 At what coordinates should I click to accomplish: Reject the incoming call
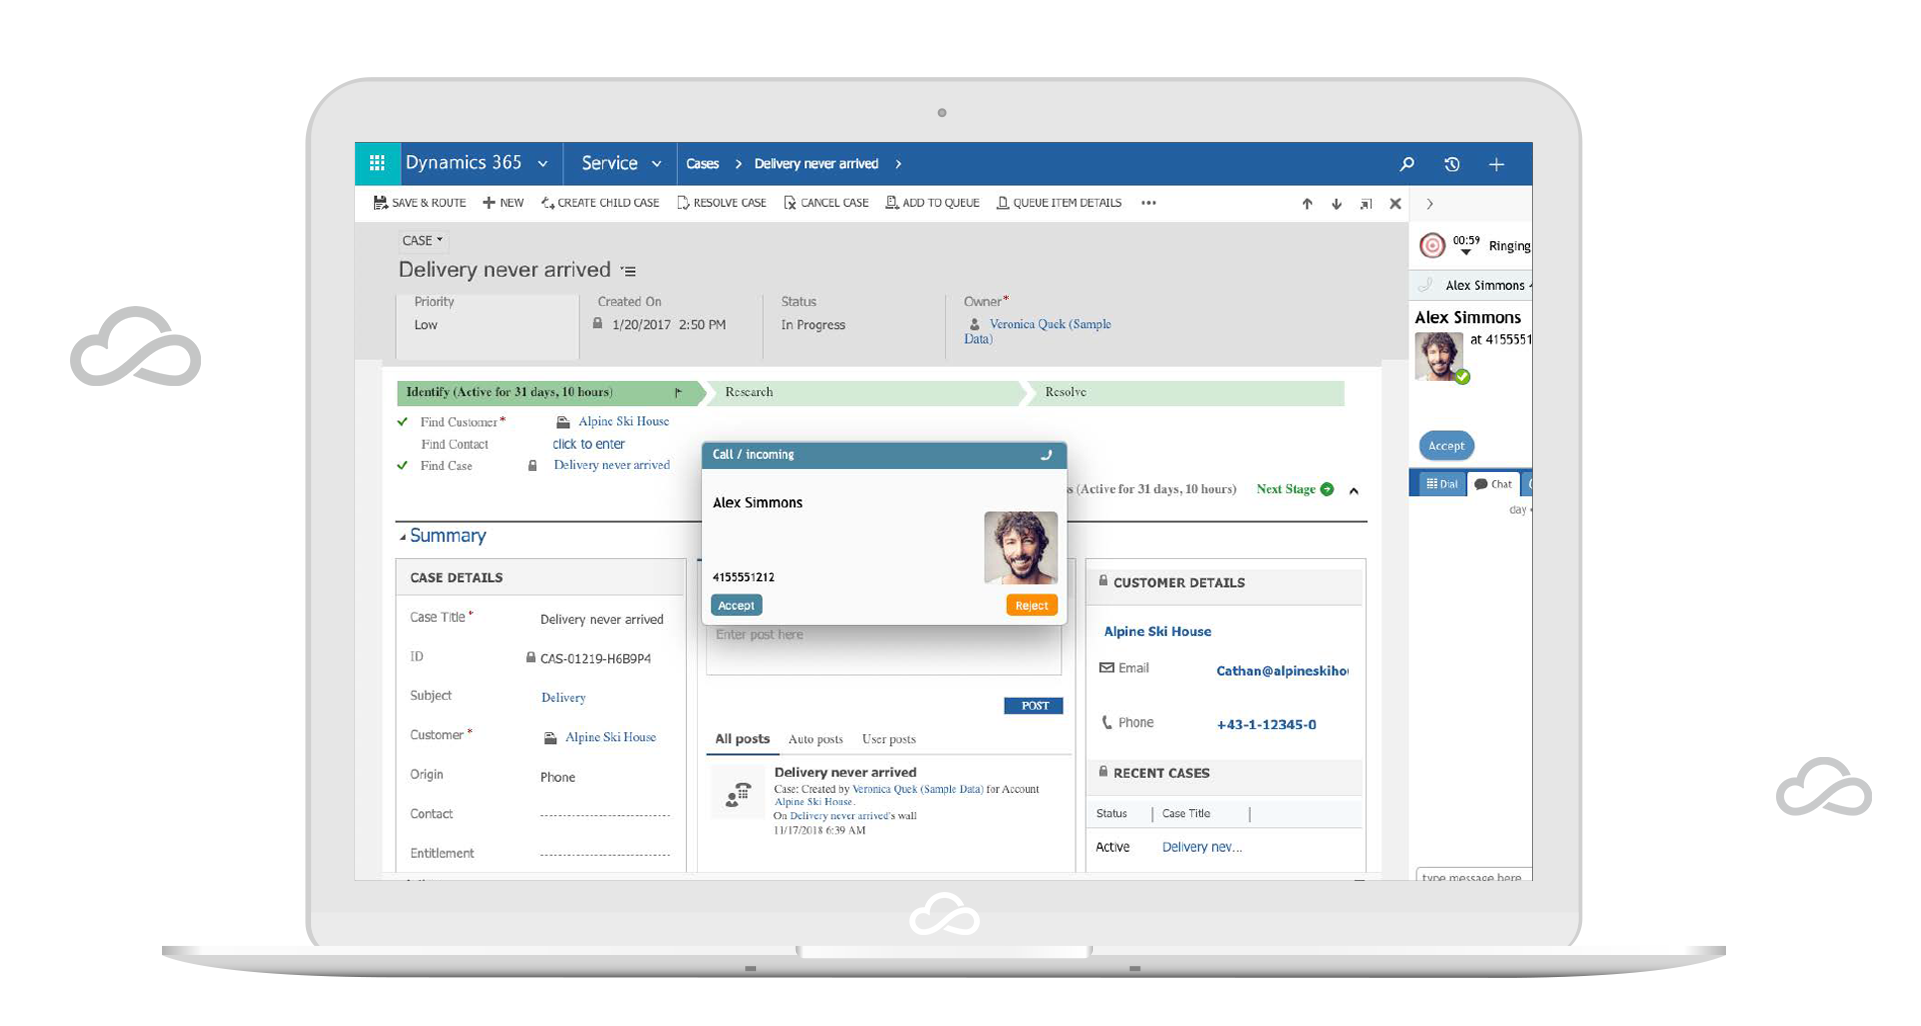1031,605
